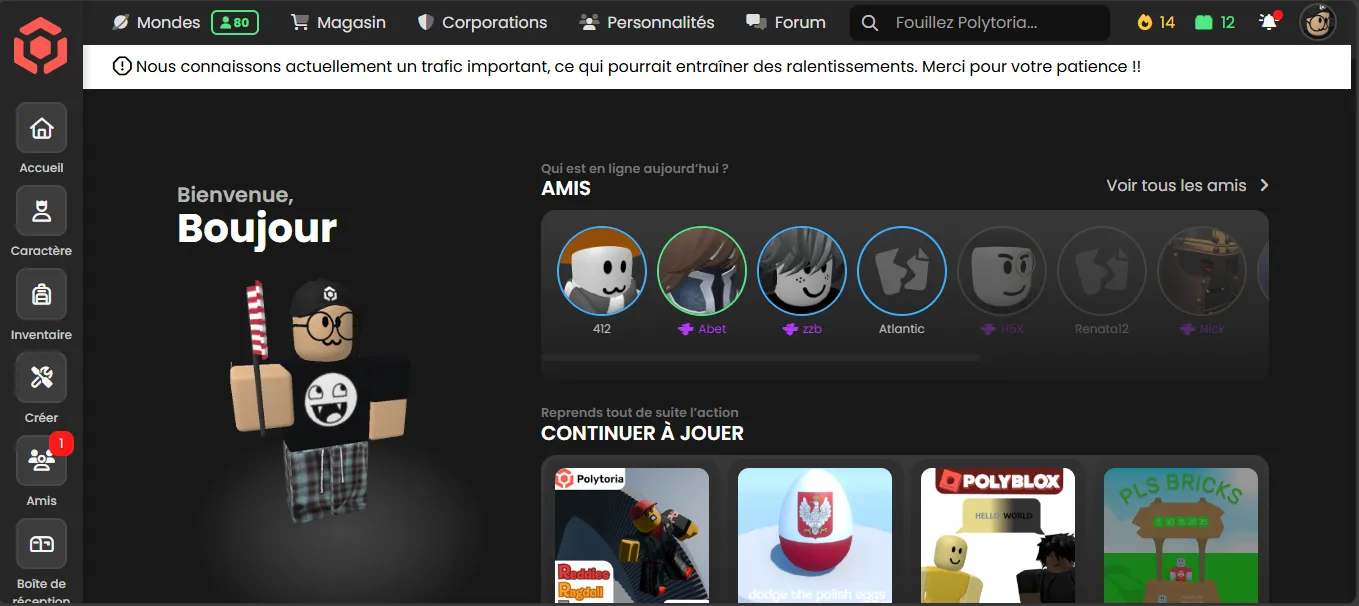Screen dimensions: 1359x606
Task: Open the user profile avatar in the top bar
Action: pos(1317,22)
